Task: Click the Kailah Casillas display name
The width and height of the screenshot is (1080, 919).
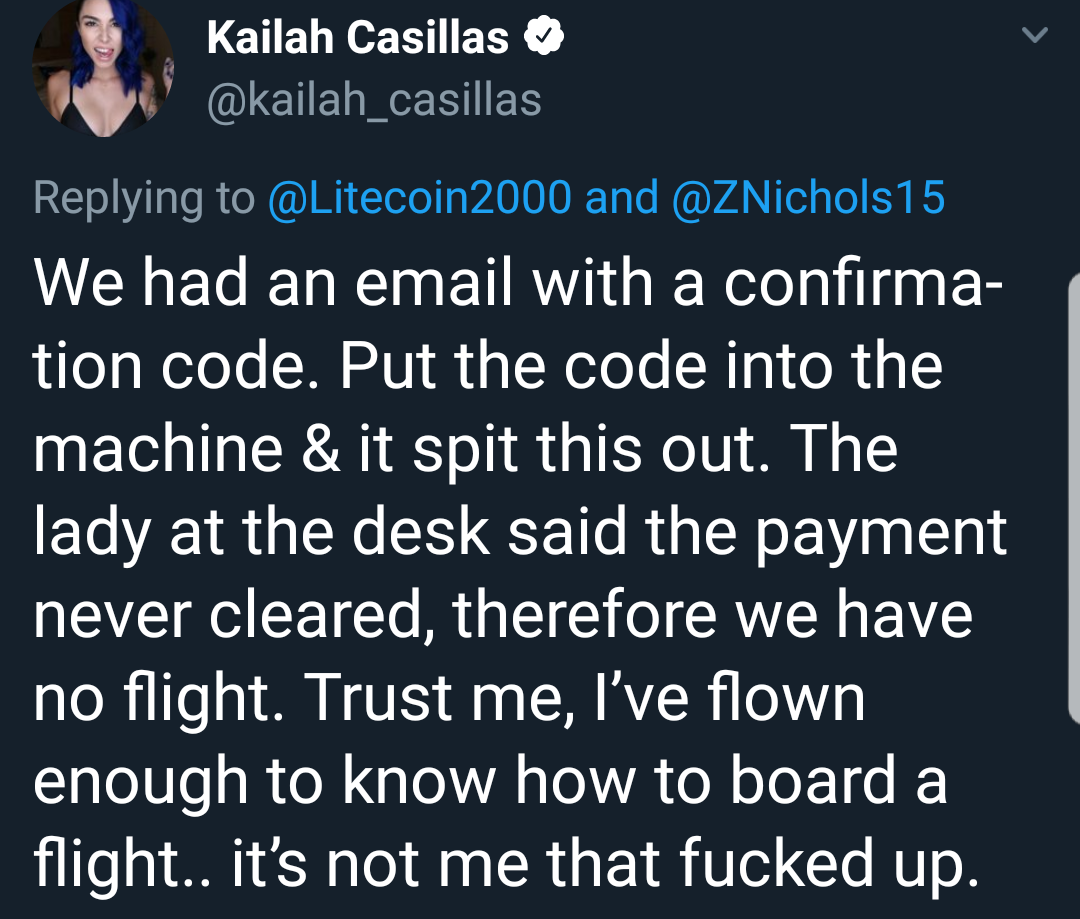Action: pyautogui.click(x=358, y=37)
